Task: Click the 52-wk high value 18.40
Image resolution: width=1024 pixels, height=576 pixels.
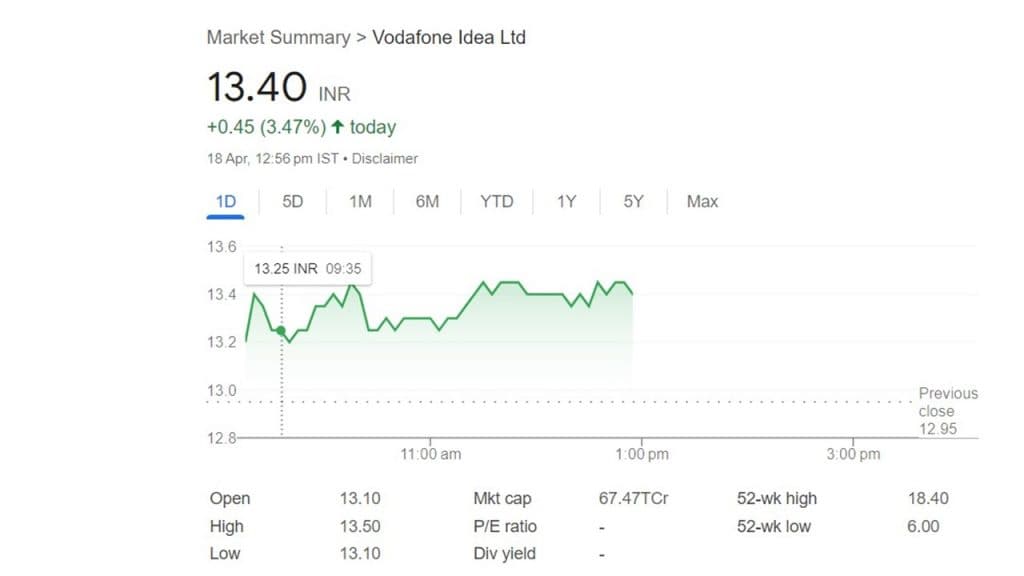Action: (927, 498)
